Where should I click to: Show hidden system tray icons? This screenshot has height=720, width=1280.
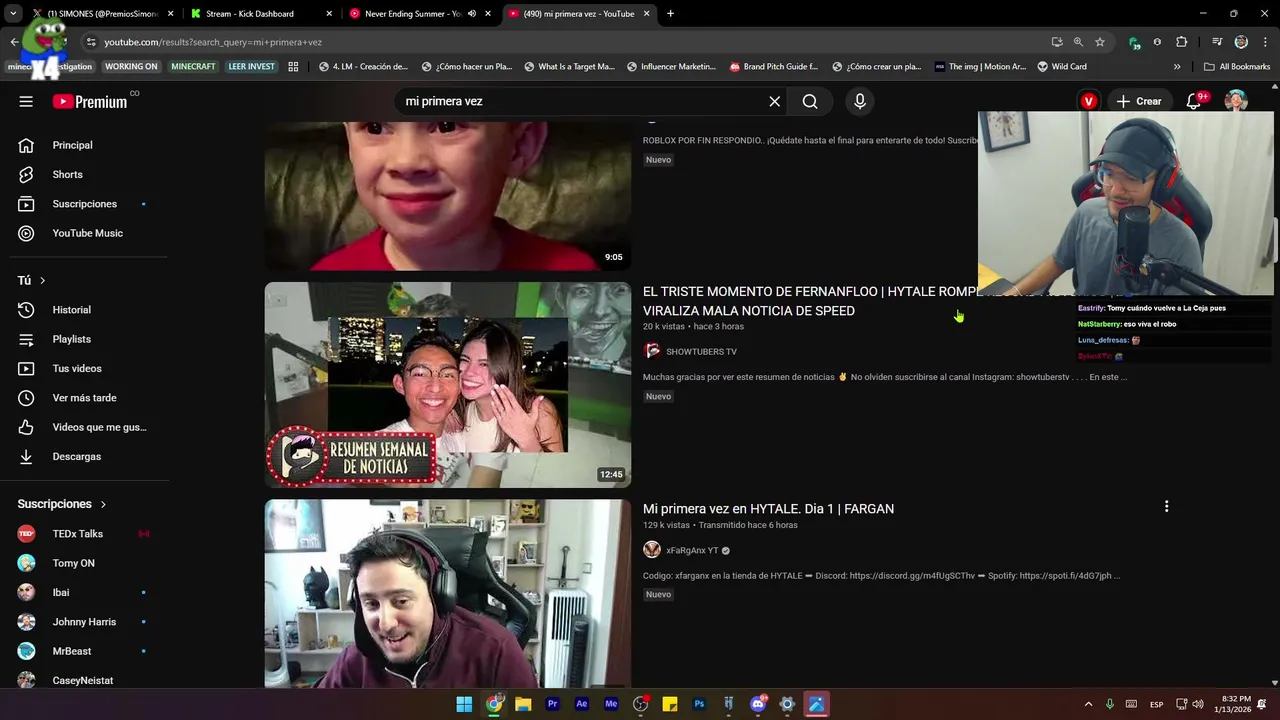click(x=1088, y=704)
